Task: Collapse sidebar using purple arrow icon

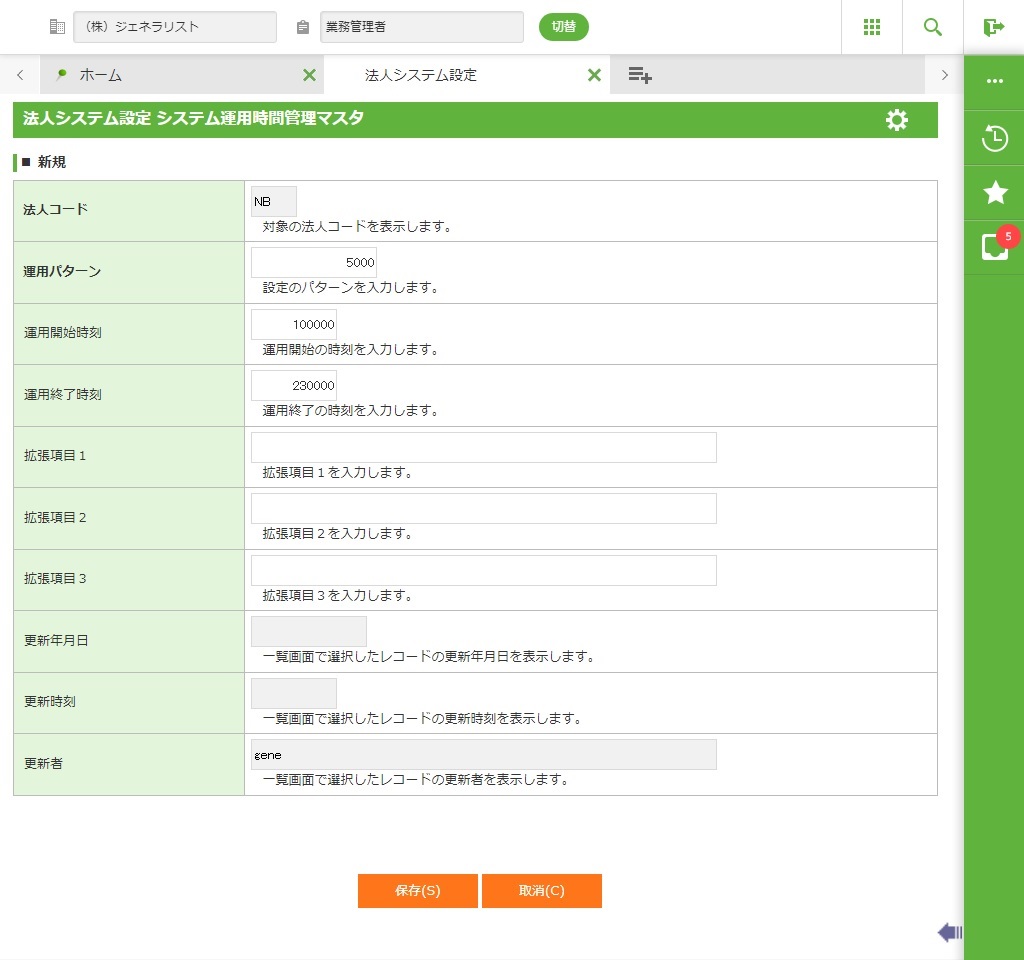Action: [x=949, y=932]
